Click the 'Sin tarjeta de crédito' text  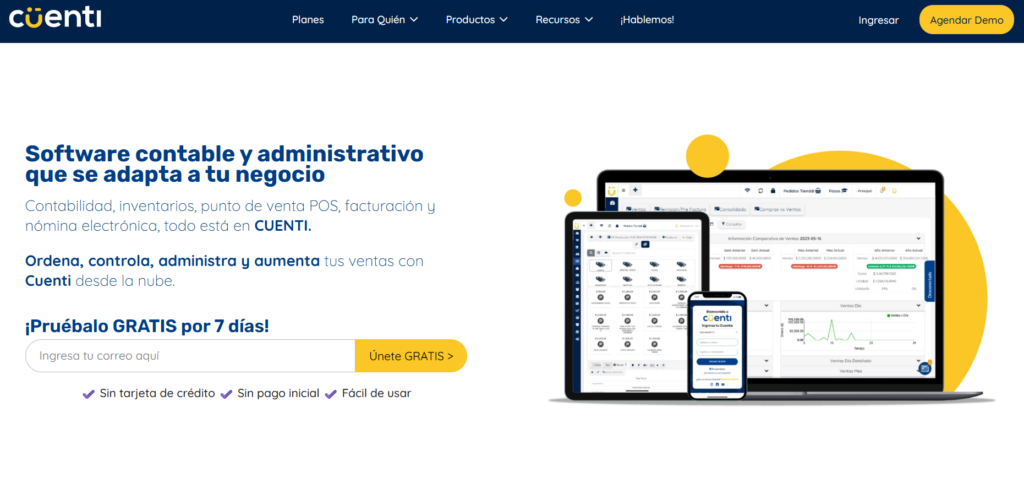[x=157, y=393]
